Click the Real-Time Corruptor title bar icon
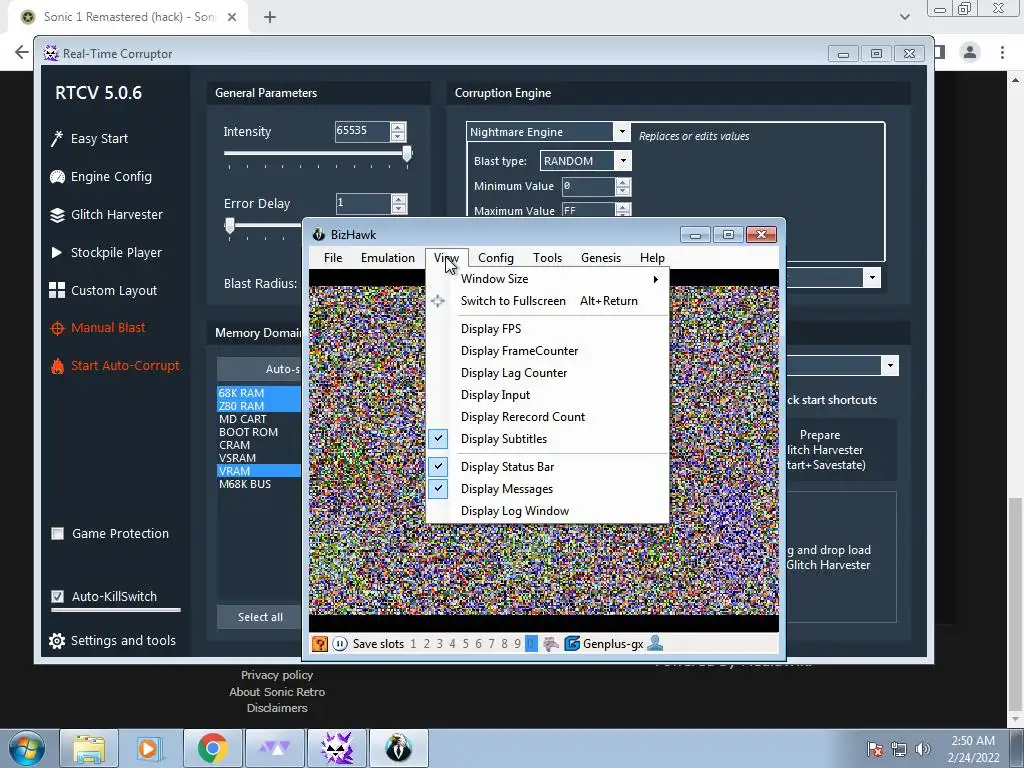This screenshot has width=1024, height=768. pyautogui.click(x=51, y=53)
